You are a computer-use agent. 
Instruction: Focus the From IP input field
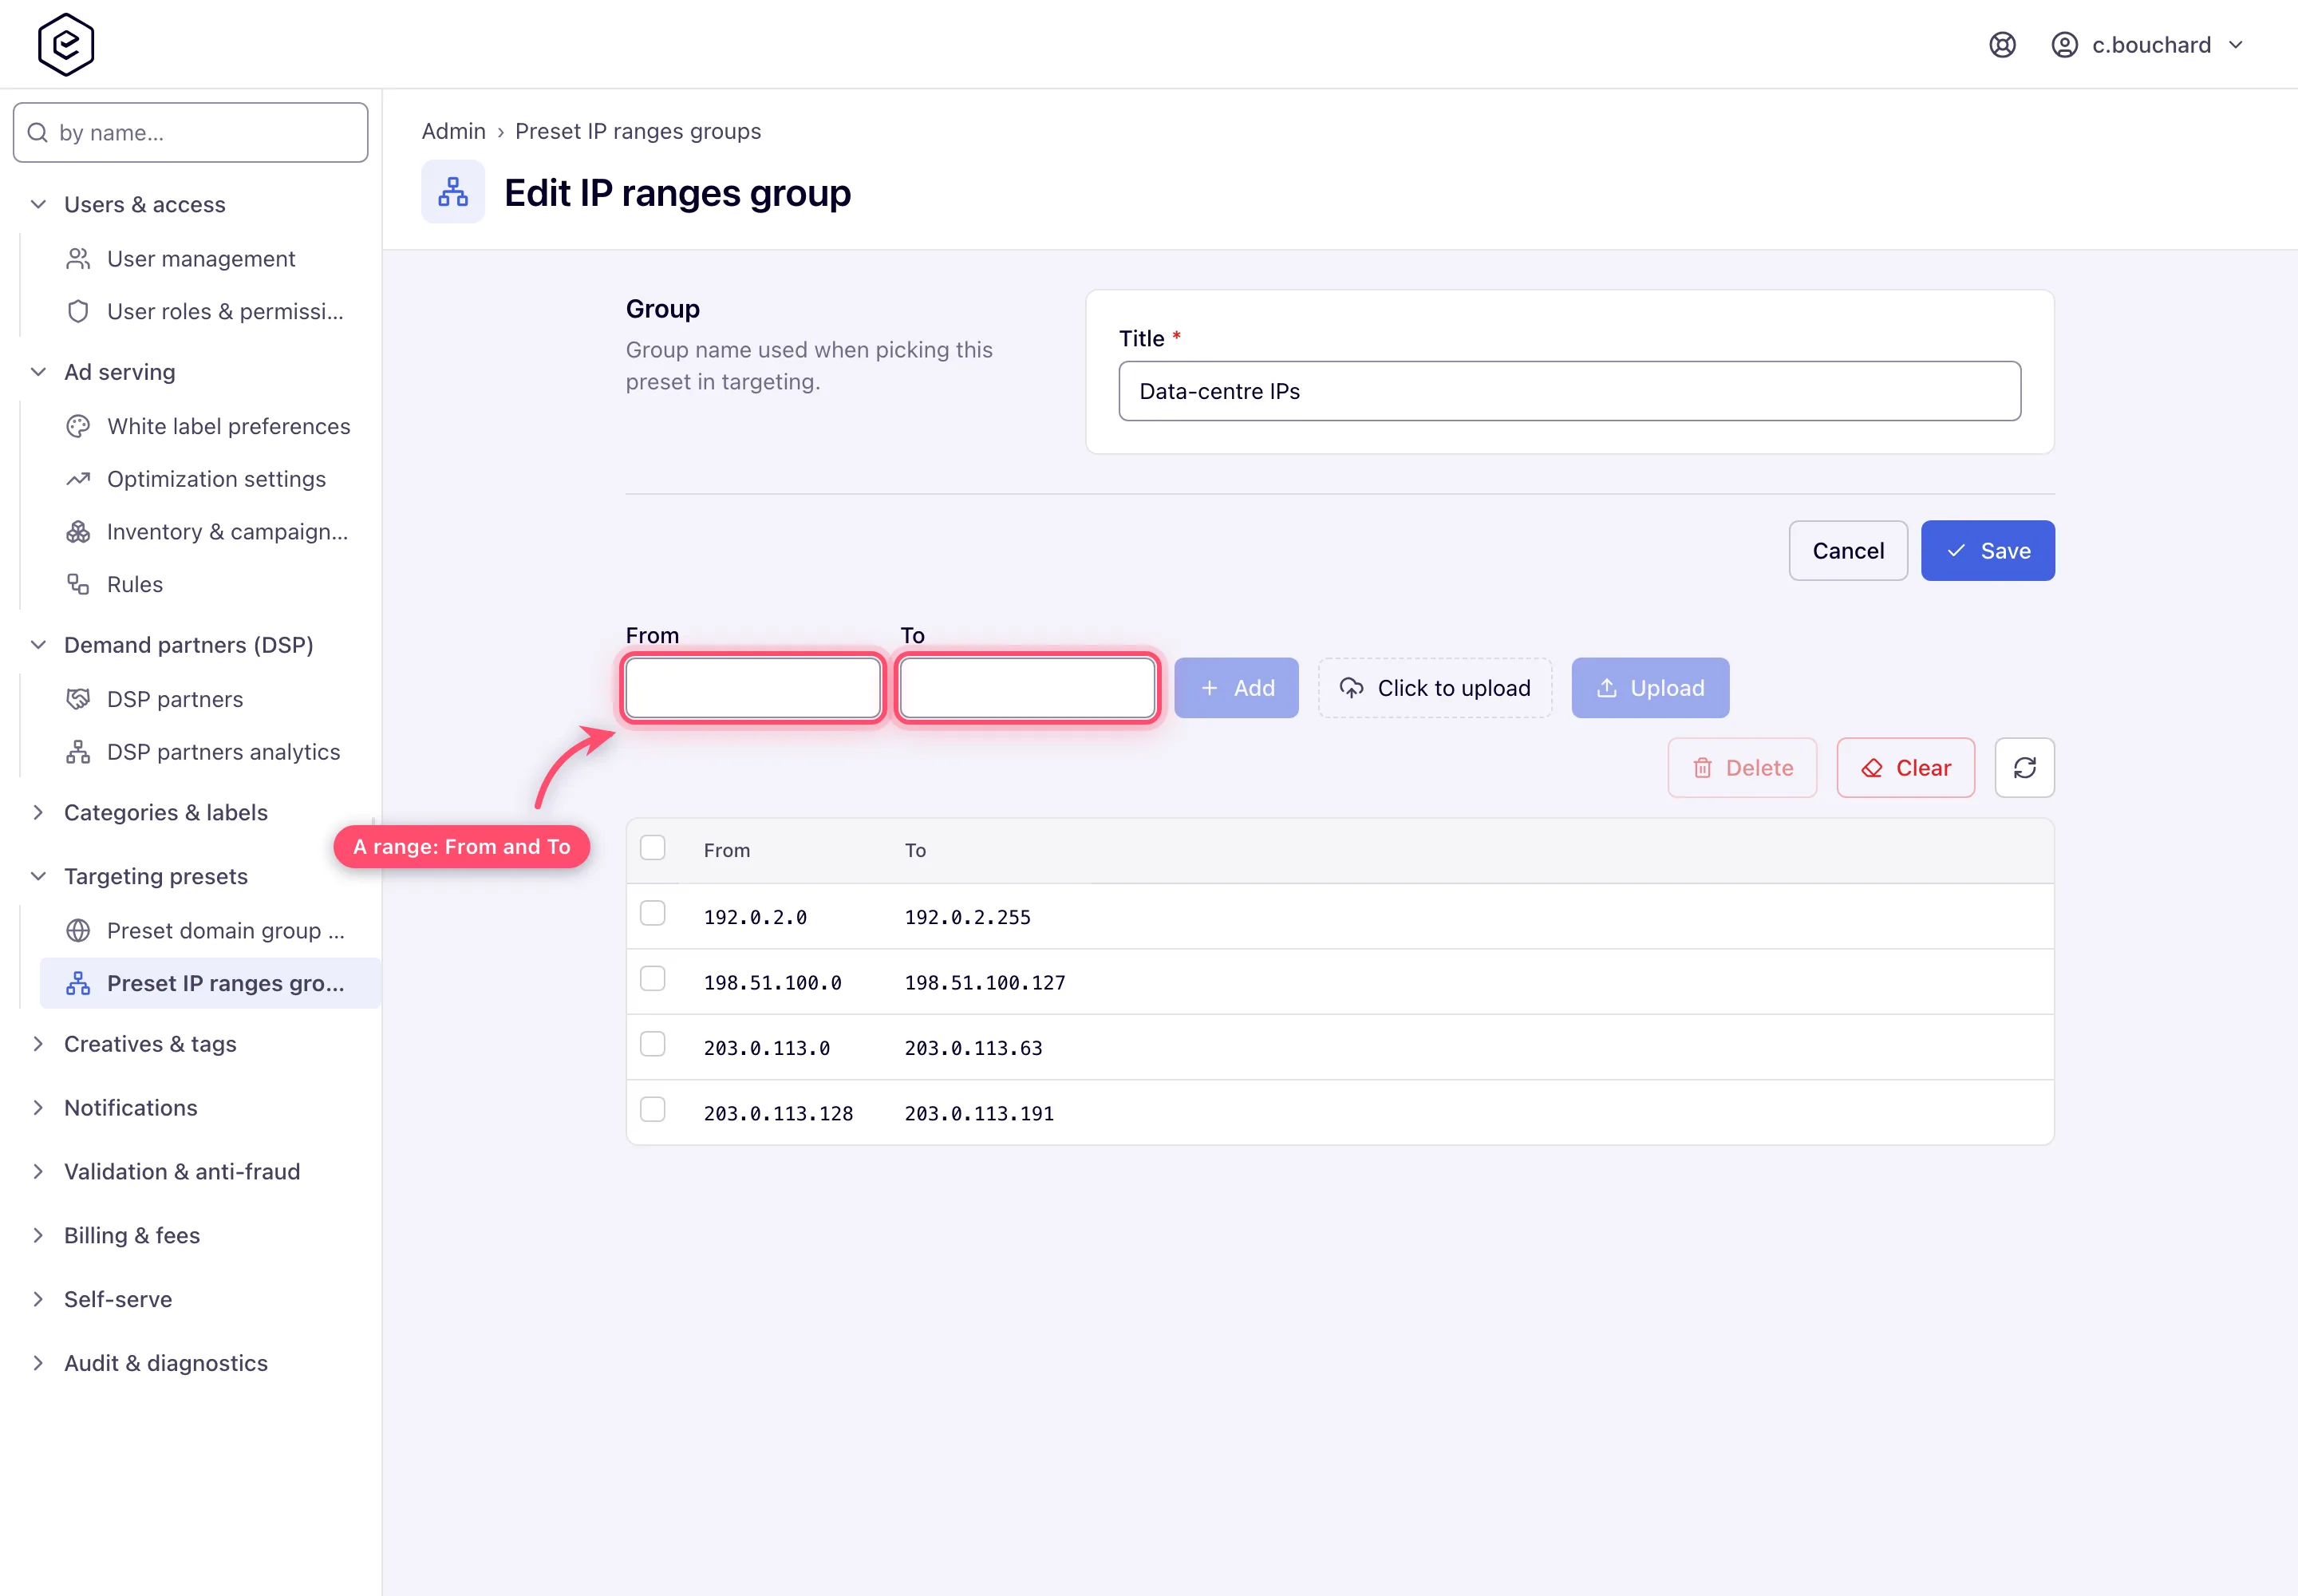[x=753, y=688]
